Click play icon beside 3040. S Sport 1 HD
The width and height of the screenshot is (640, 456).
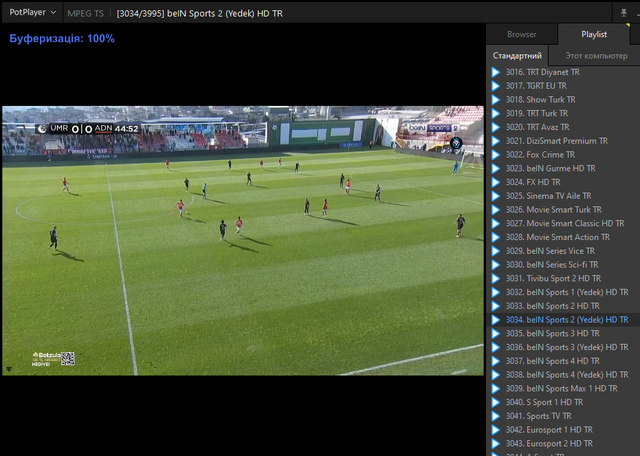[x=496, y=403]
